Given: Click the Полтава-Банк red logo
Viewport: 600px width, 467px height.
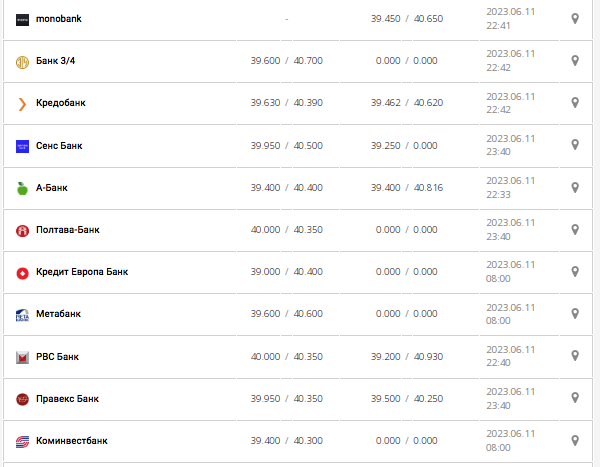Looking at the screenshot, I should (x=22, y=230).
